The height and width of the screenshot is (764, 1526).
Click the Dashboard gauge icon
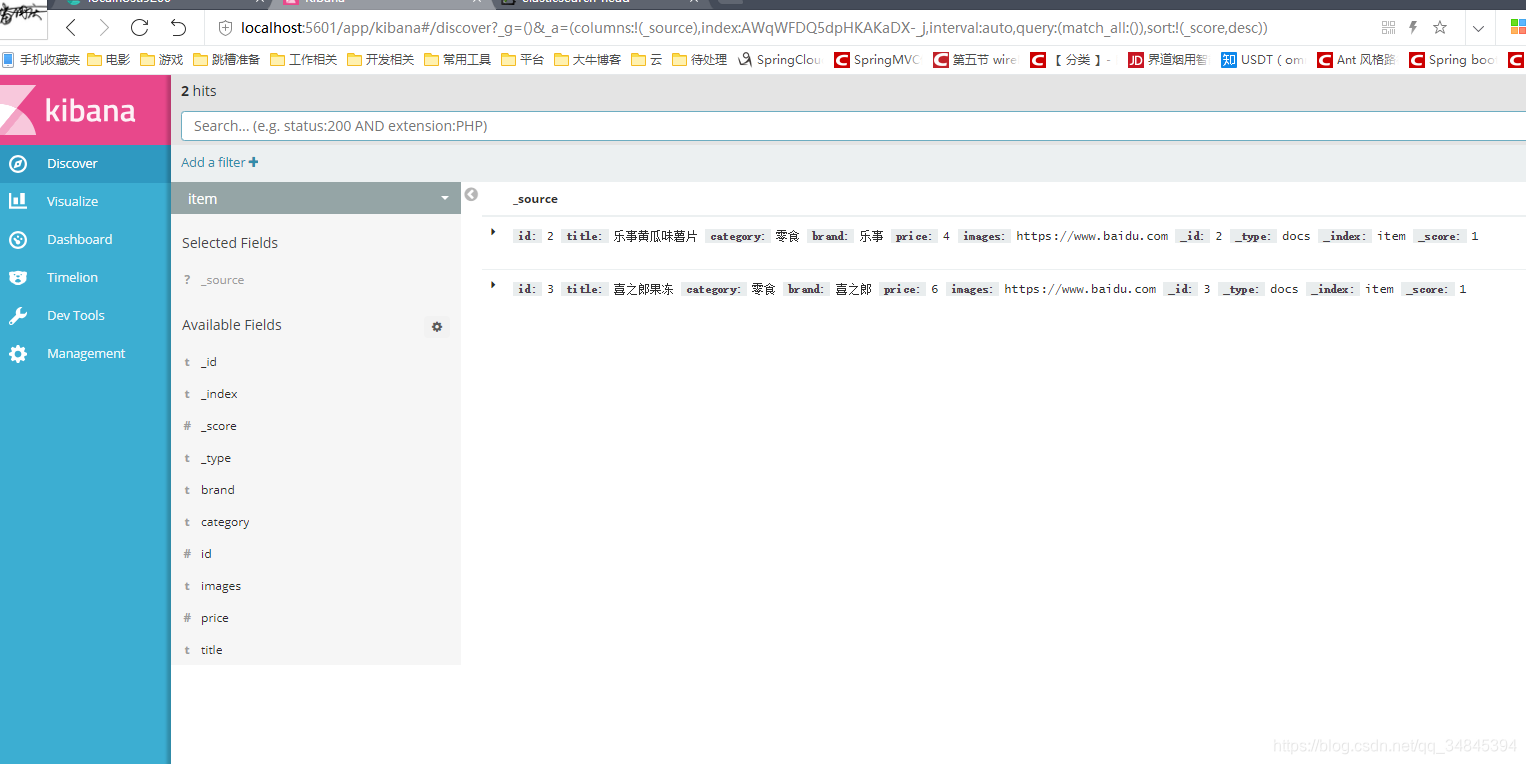tap(17, 239)
